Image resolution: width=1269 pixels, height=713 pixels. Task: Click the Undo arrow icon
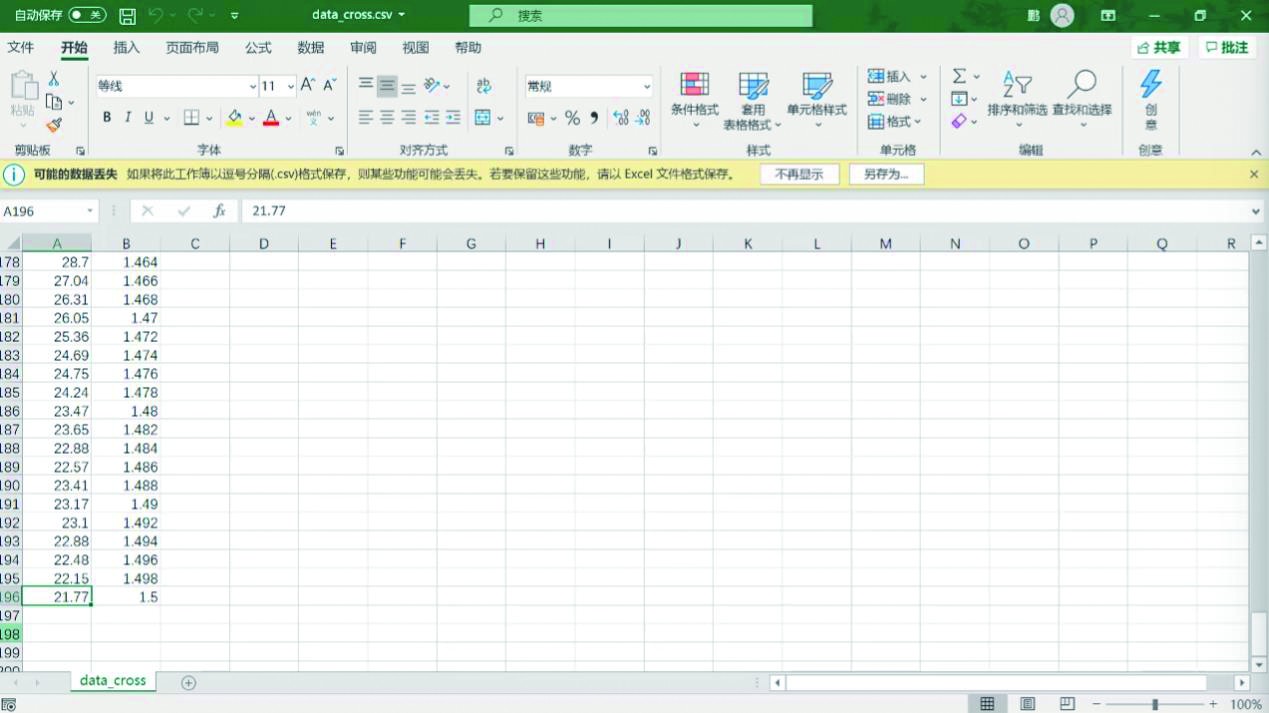point(156,16)
